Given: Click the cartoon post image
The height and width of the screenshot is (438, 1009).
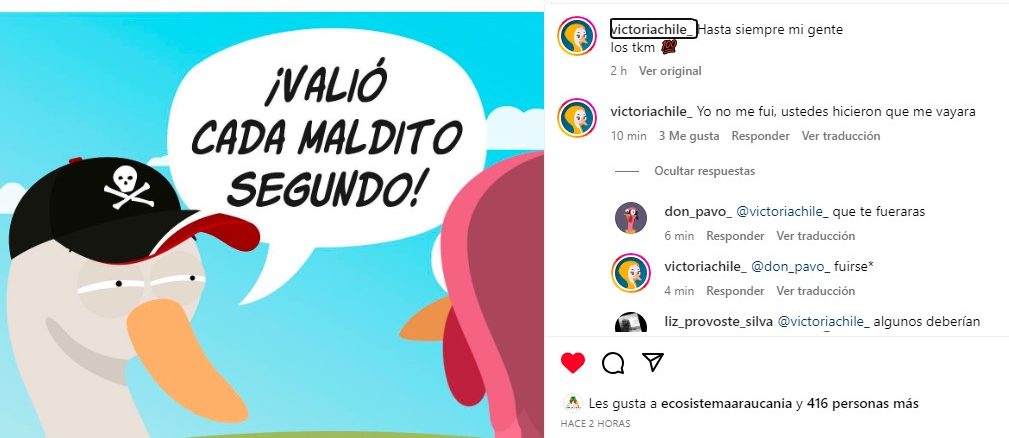Looking at the screenshot, I should (272, 225).
